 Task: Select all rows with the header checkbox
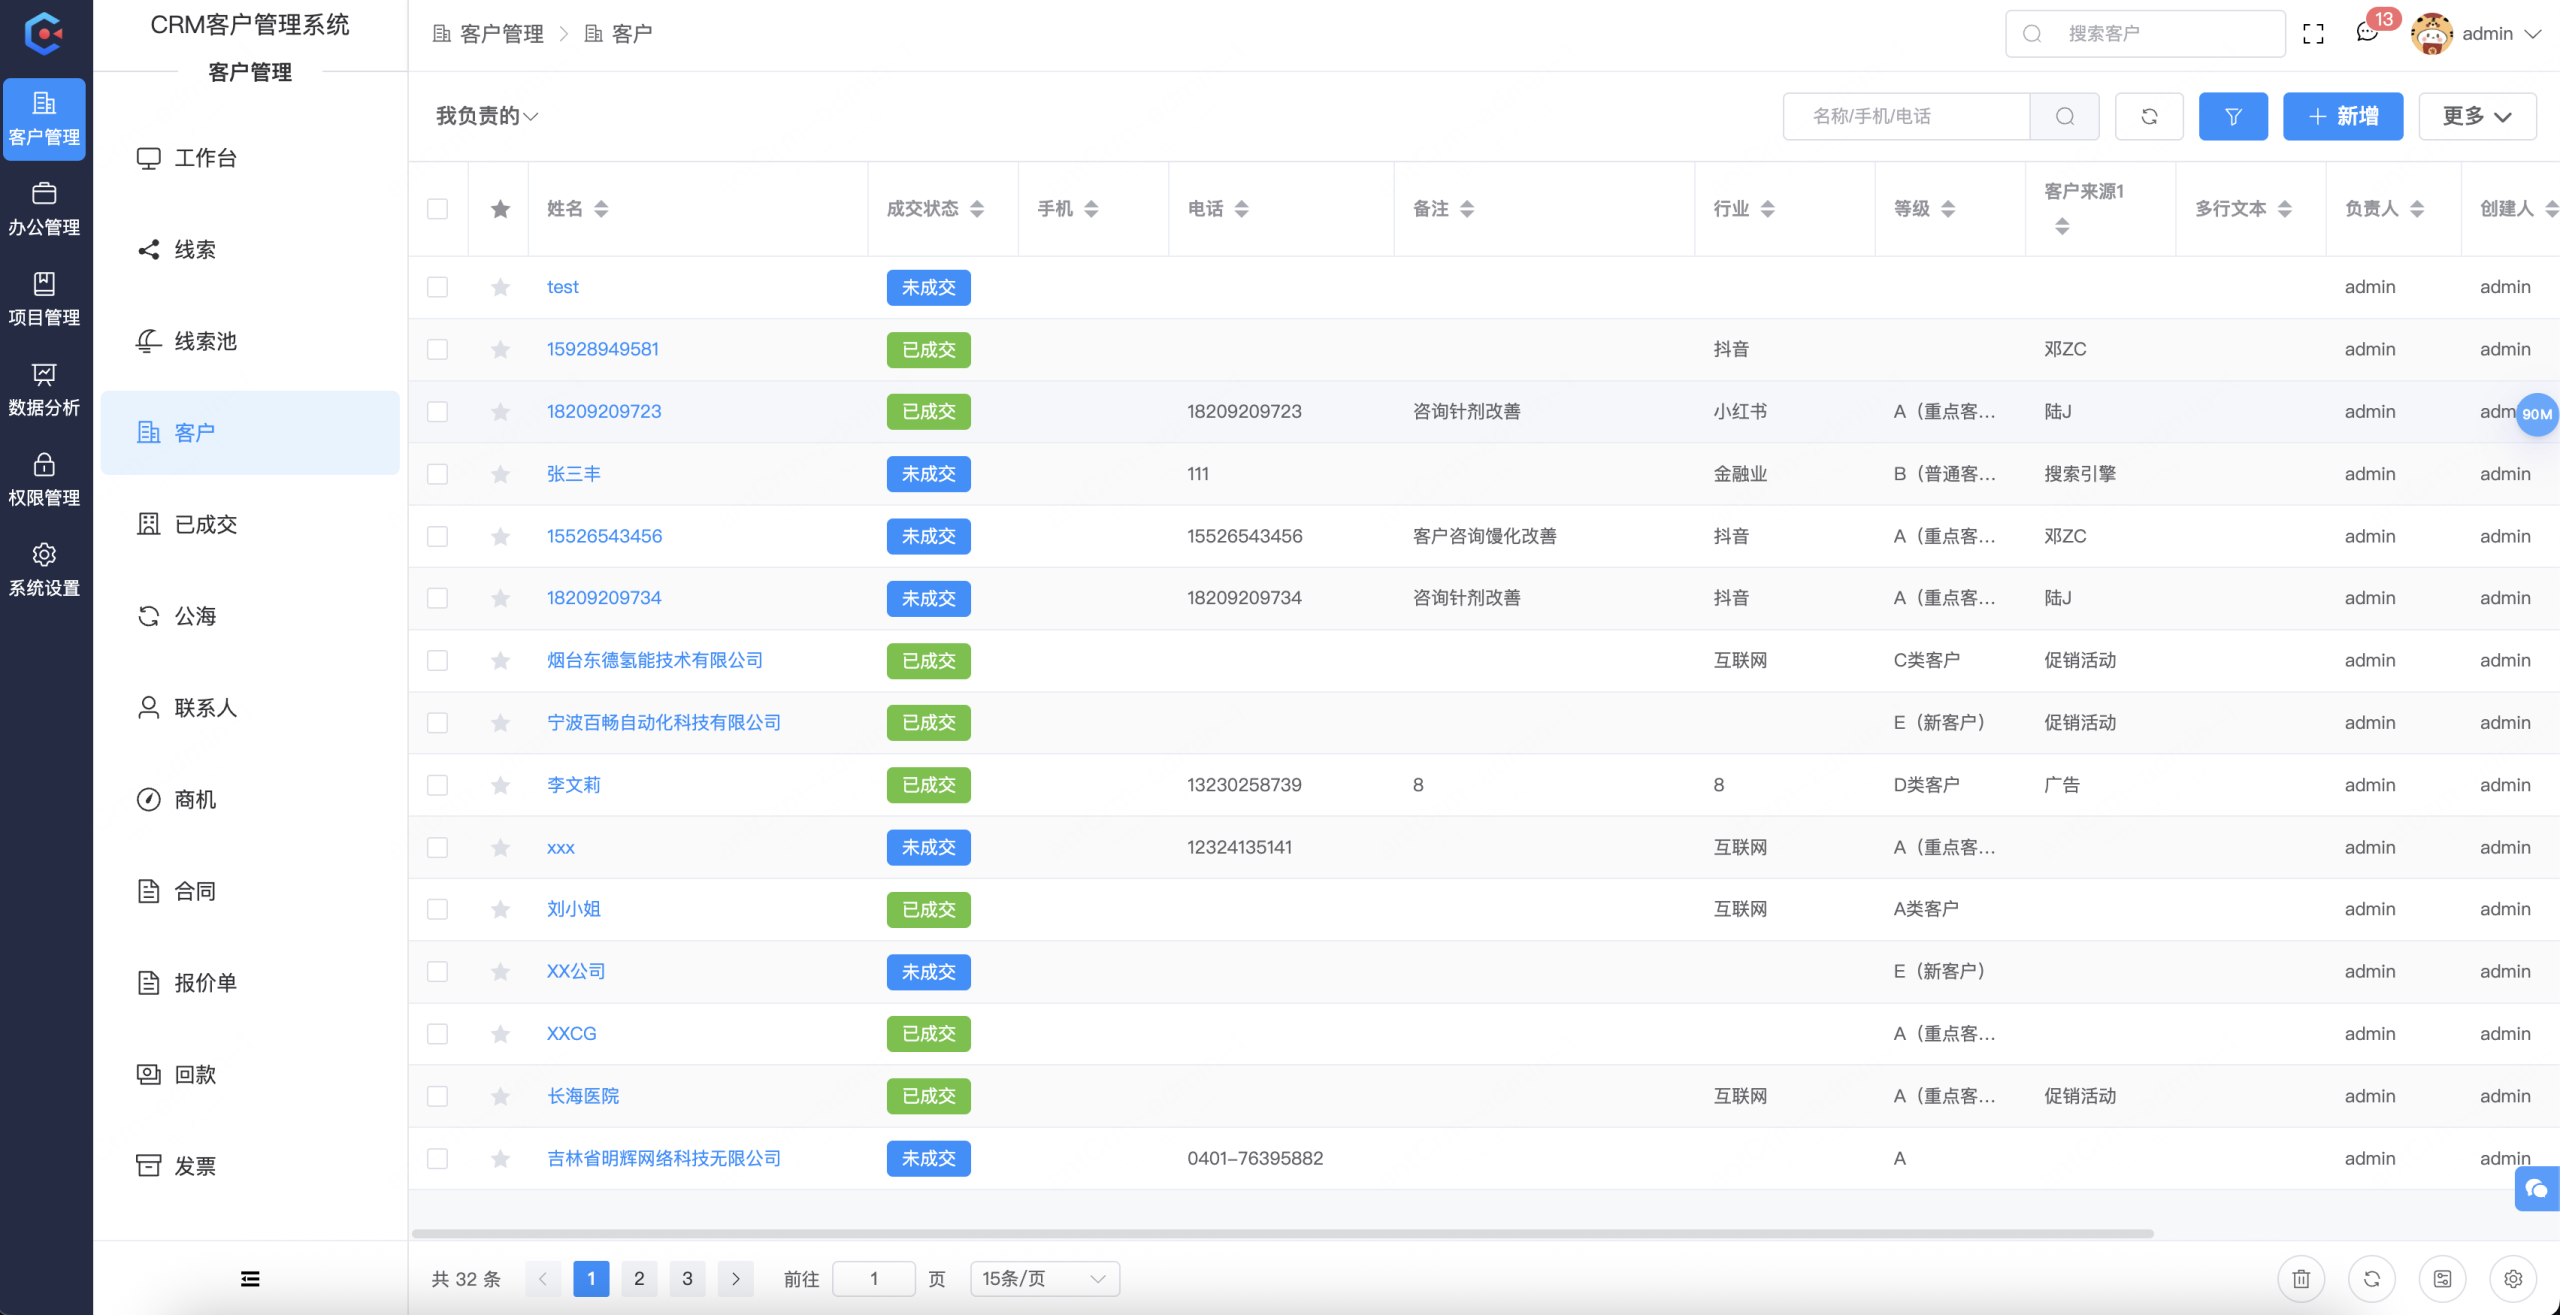pos(437,208)
